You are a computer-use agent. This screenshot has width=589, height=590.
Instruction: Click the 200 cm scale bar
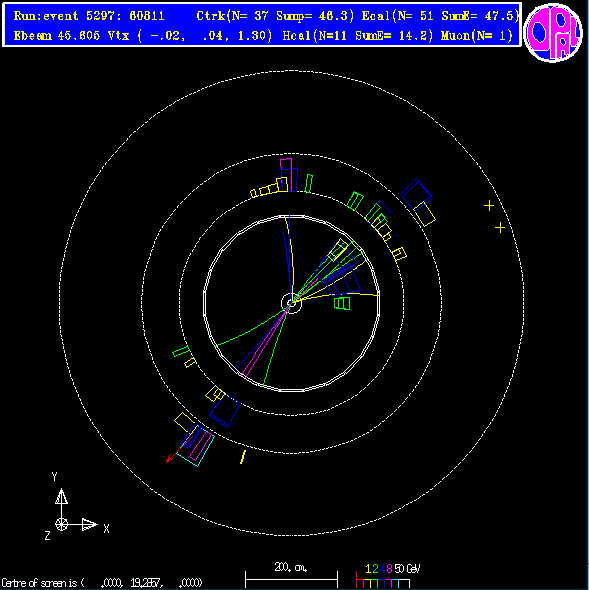[x=291, y=579]
